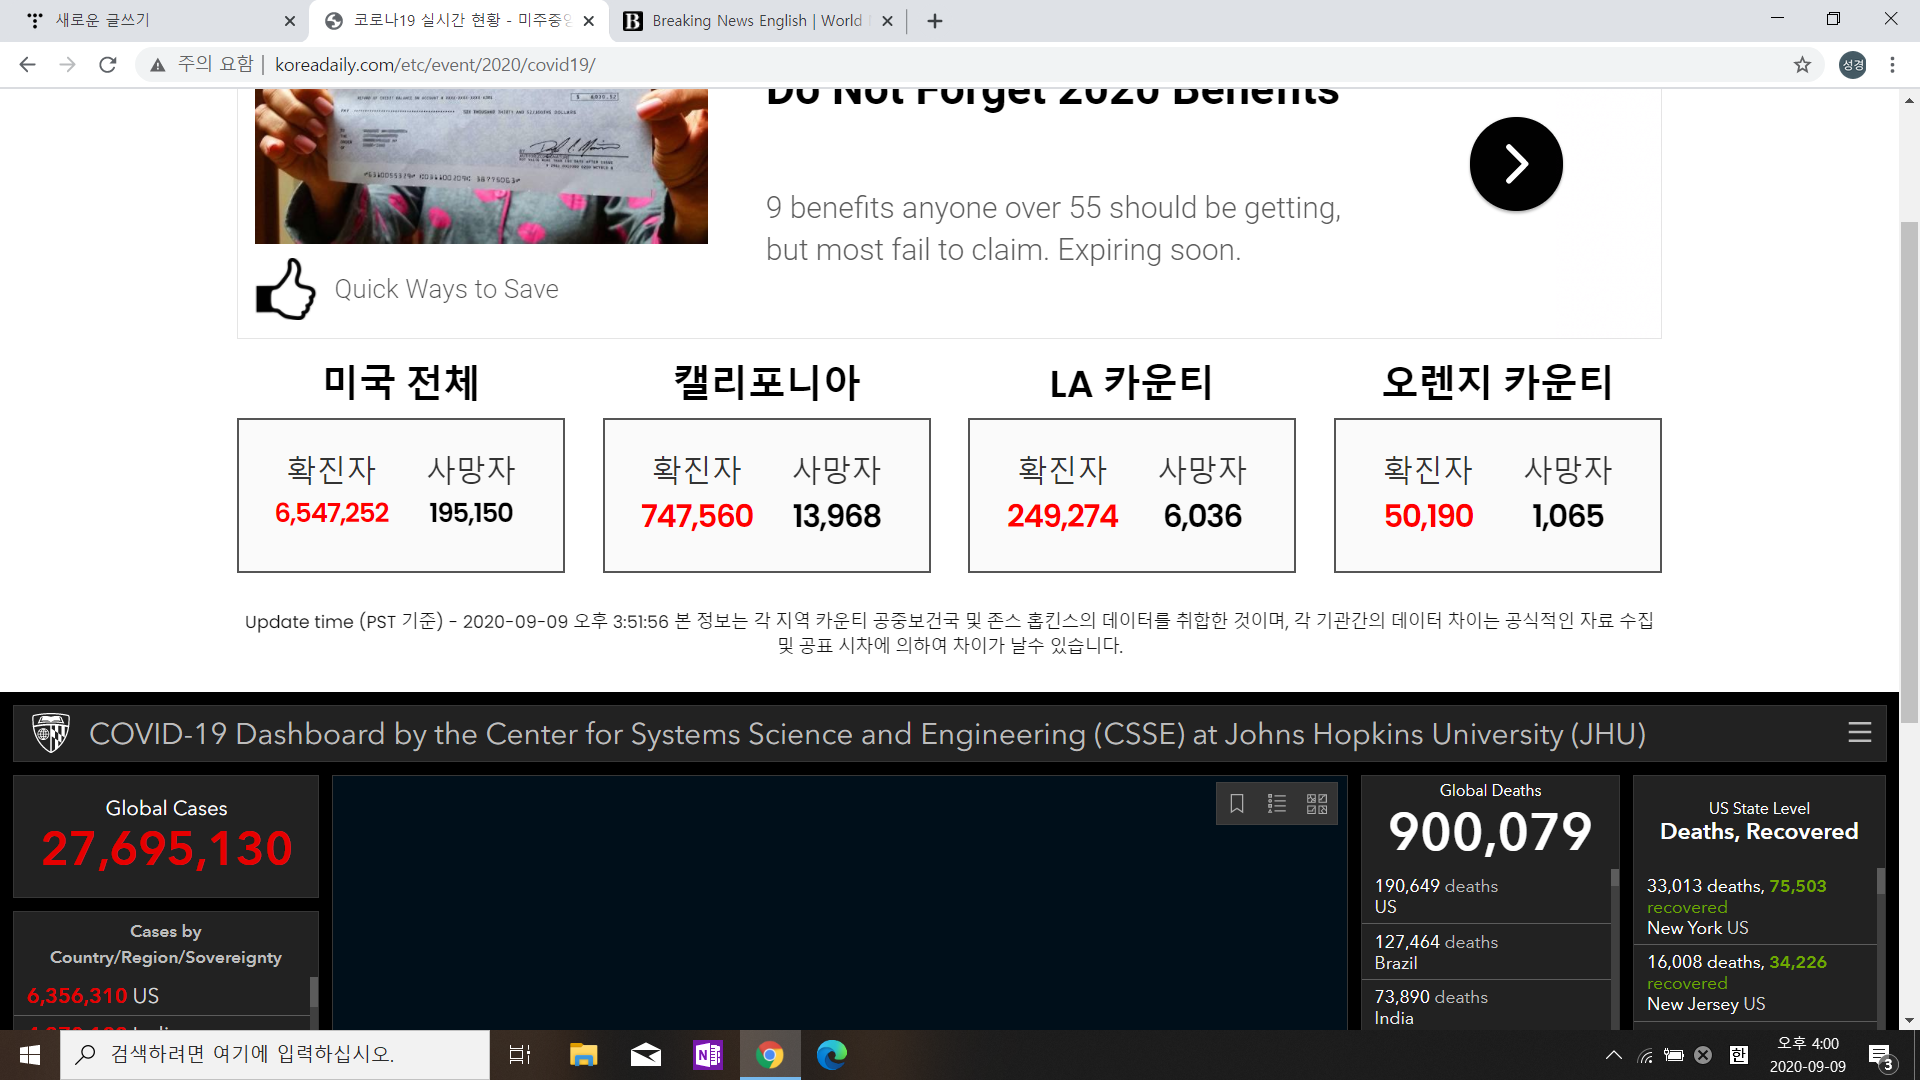Open JHU dashboard hamburger menu
This screenshot has width=1920, height=1080.
pos(1859,733)
